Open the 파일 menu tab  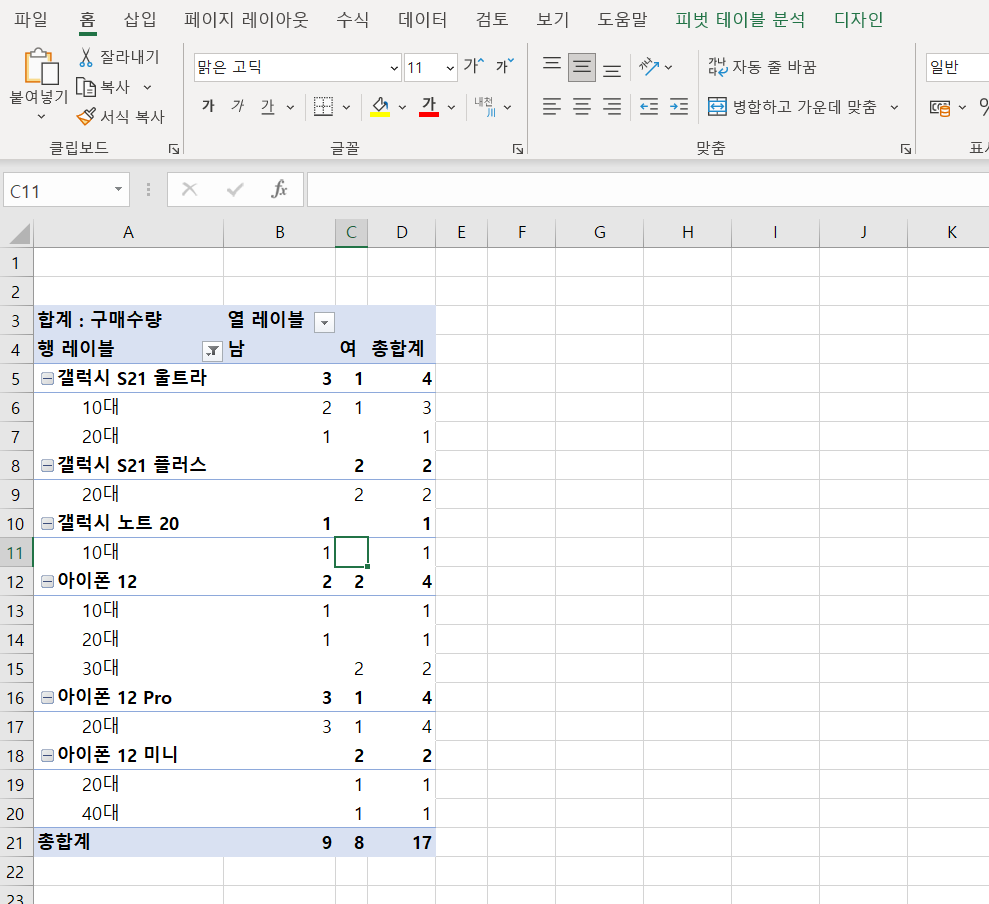31,20
